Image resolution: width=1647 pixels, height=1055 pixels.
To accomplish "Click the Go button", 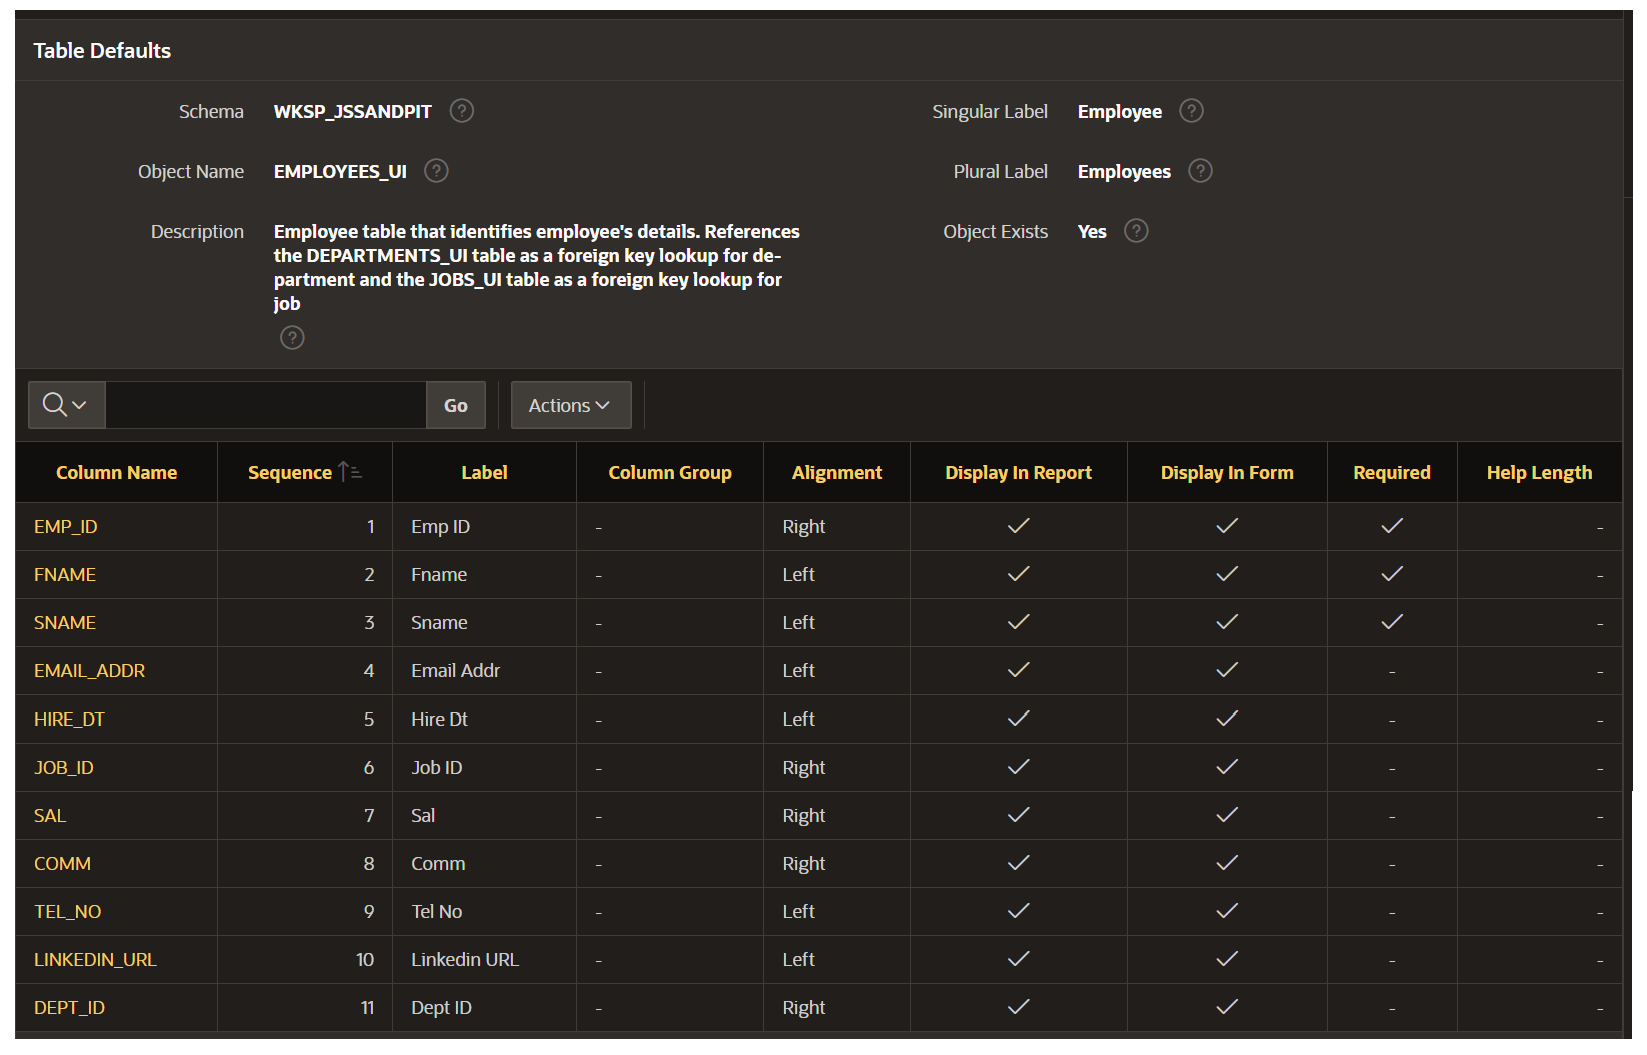I will click(455, 405).
